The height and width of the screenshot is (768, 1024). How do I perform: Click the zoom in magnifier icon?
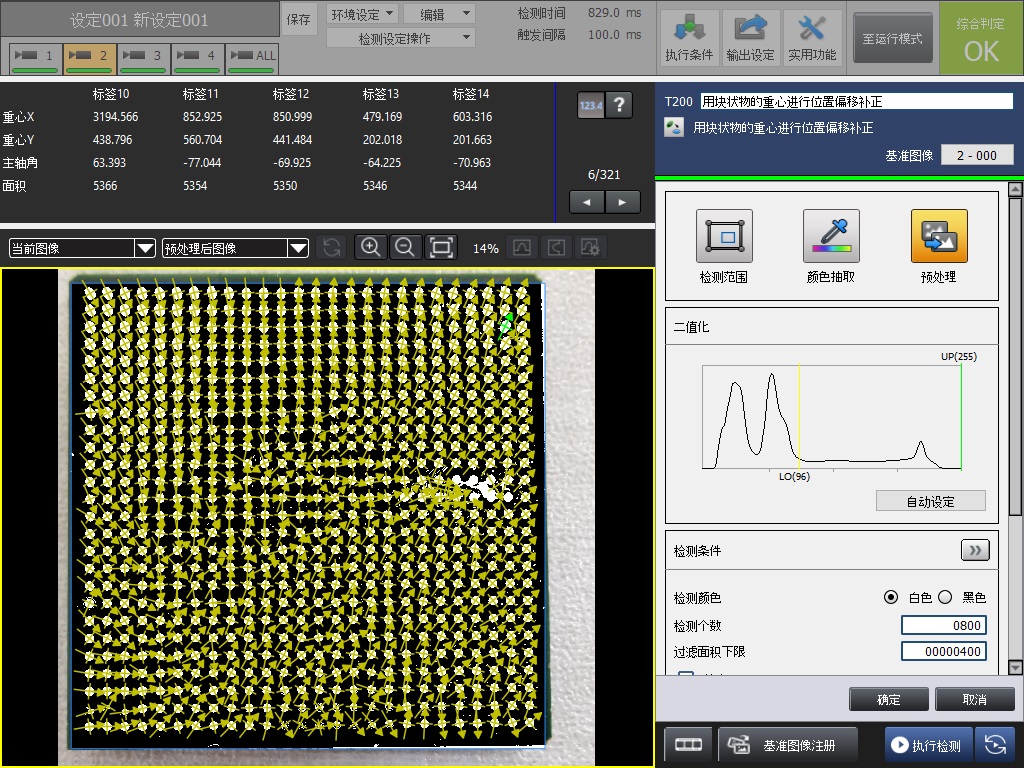tap(370, 248)
